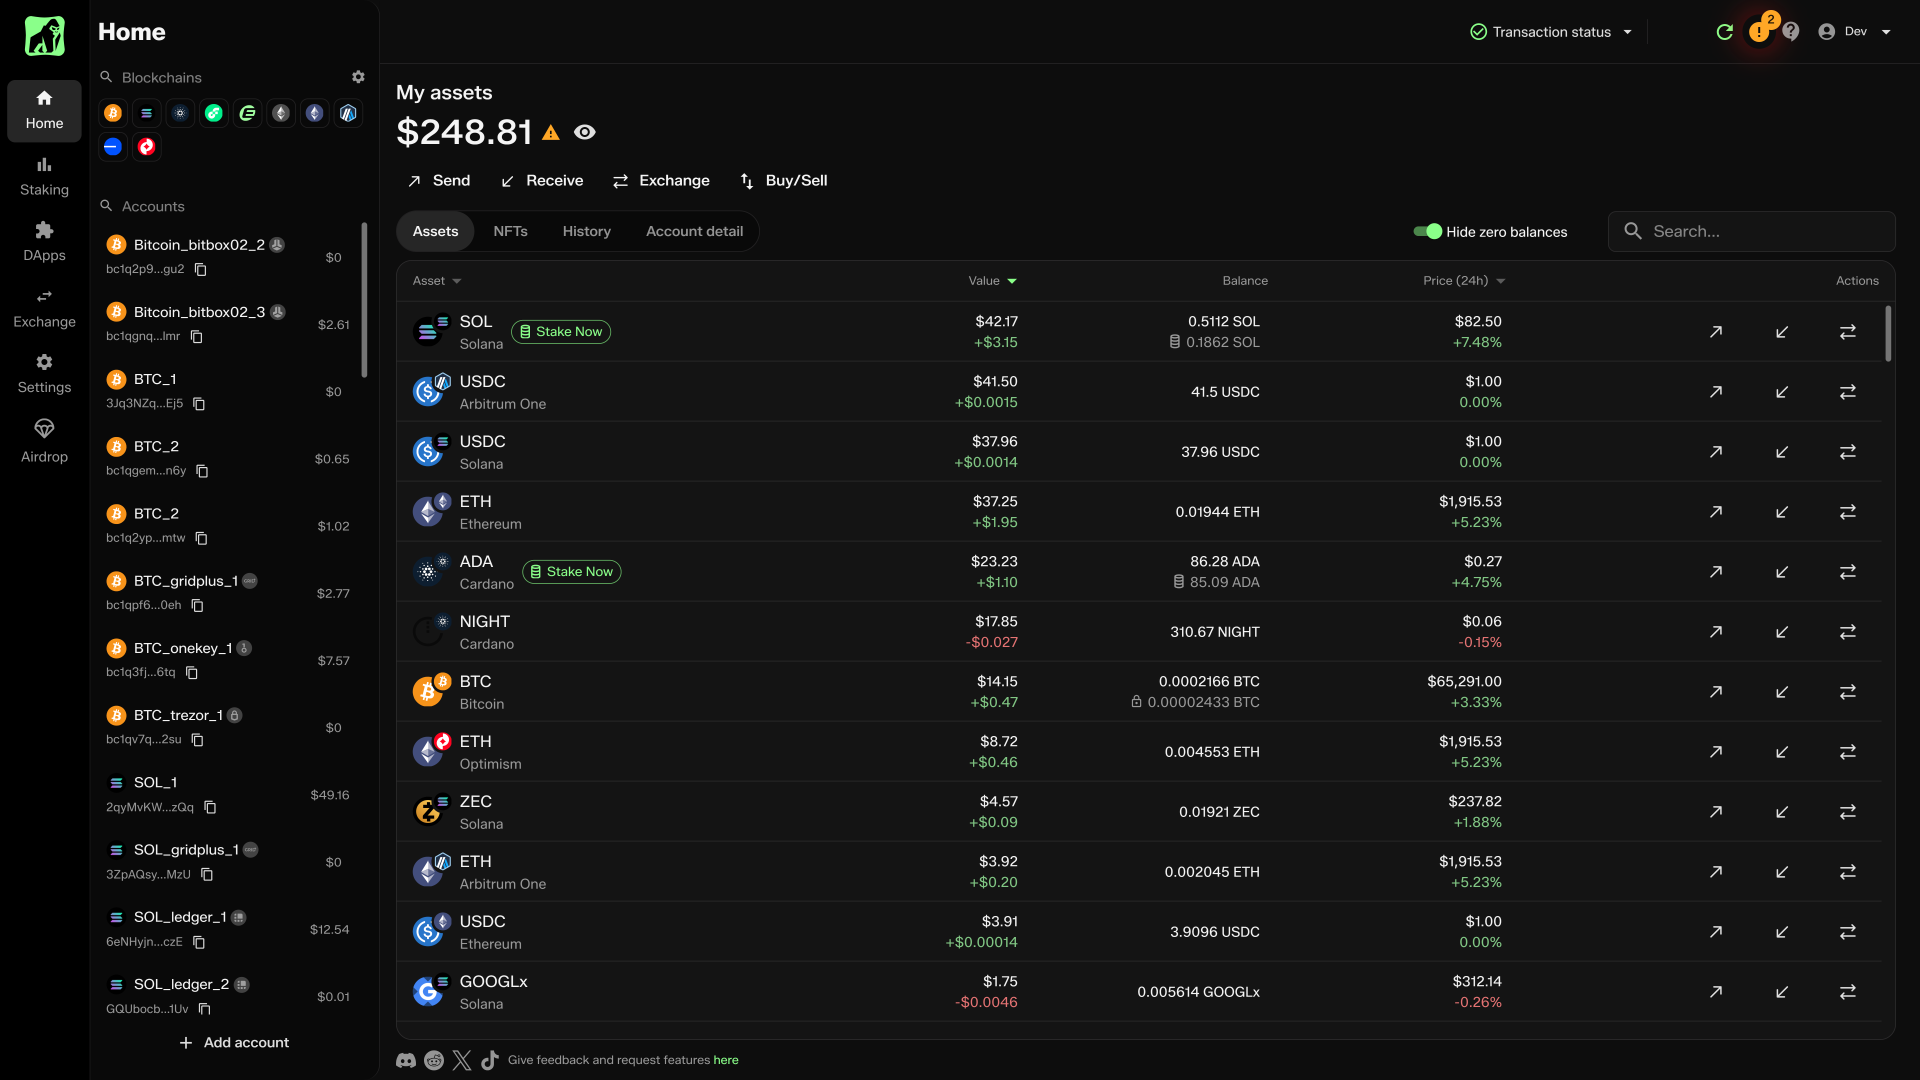
Task: Open Staking from the sidebar
Action: (44, 176)
